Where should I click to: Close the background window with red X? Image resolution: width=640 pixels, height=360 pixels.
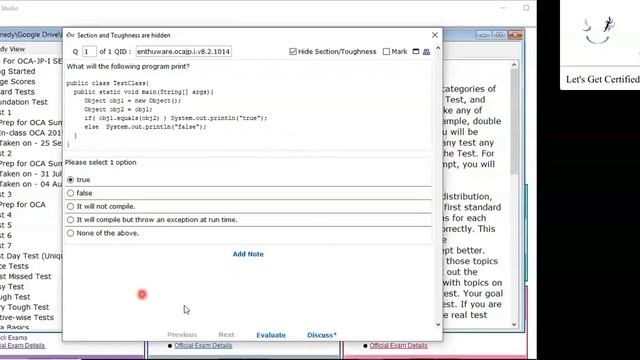pyautogui.click(x=515, y=36)
